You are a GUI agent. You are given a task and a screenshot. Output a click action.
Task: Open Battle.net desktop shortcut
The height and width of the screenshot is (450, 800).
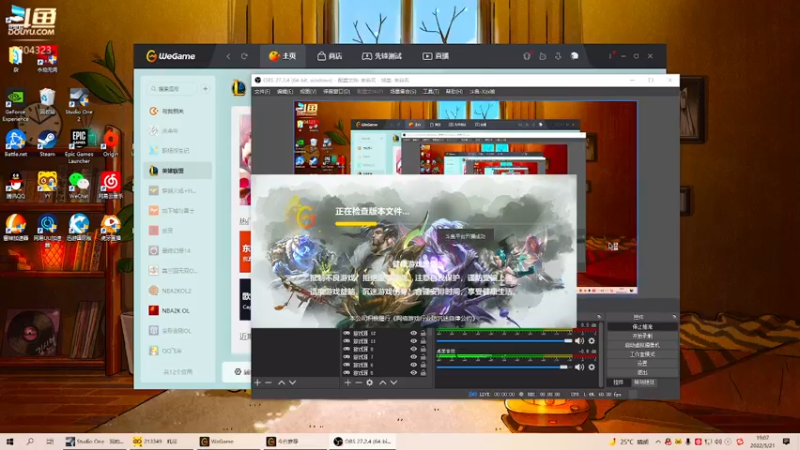click(15, 143)
